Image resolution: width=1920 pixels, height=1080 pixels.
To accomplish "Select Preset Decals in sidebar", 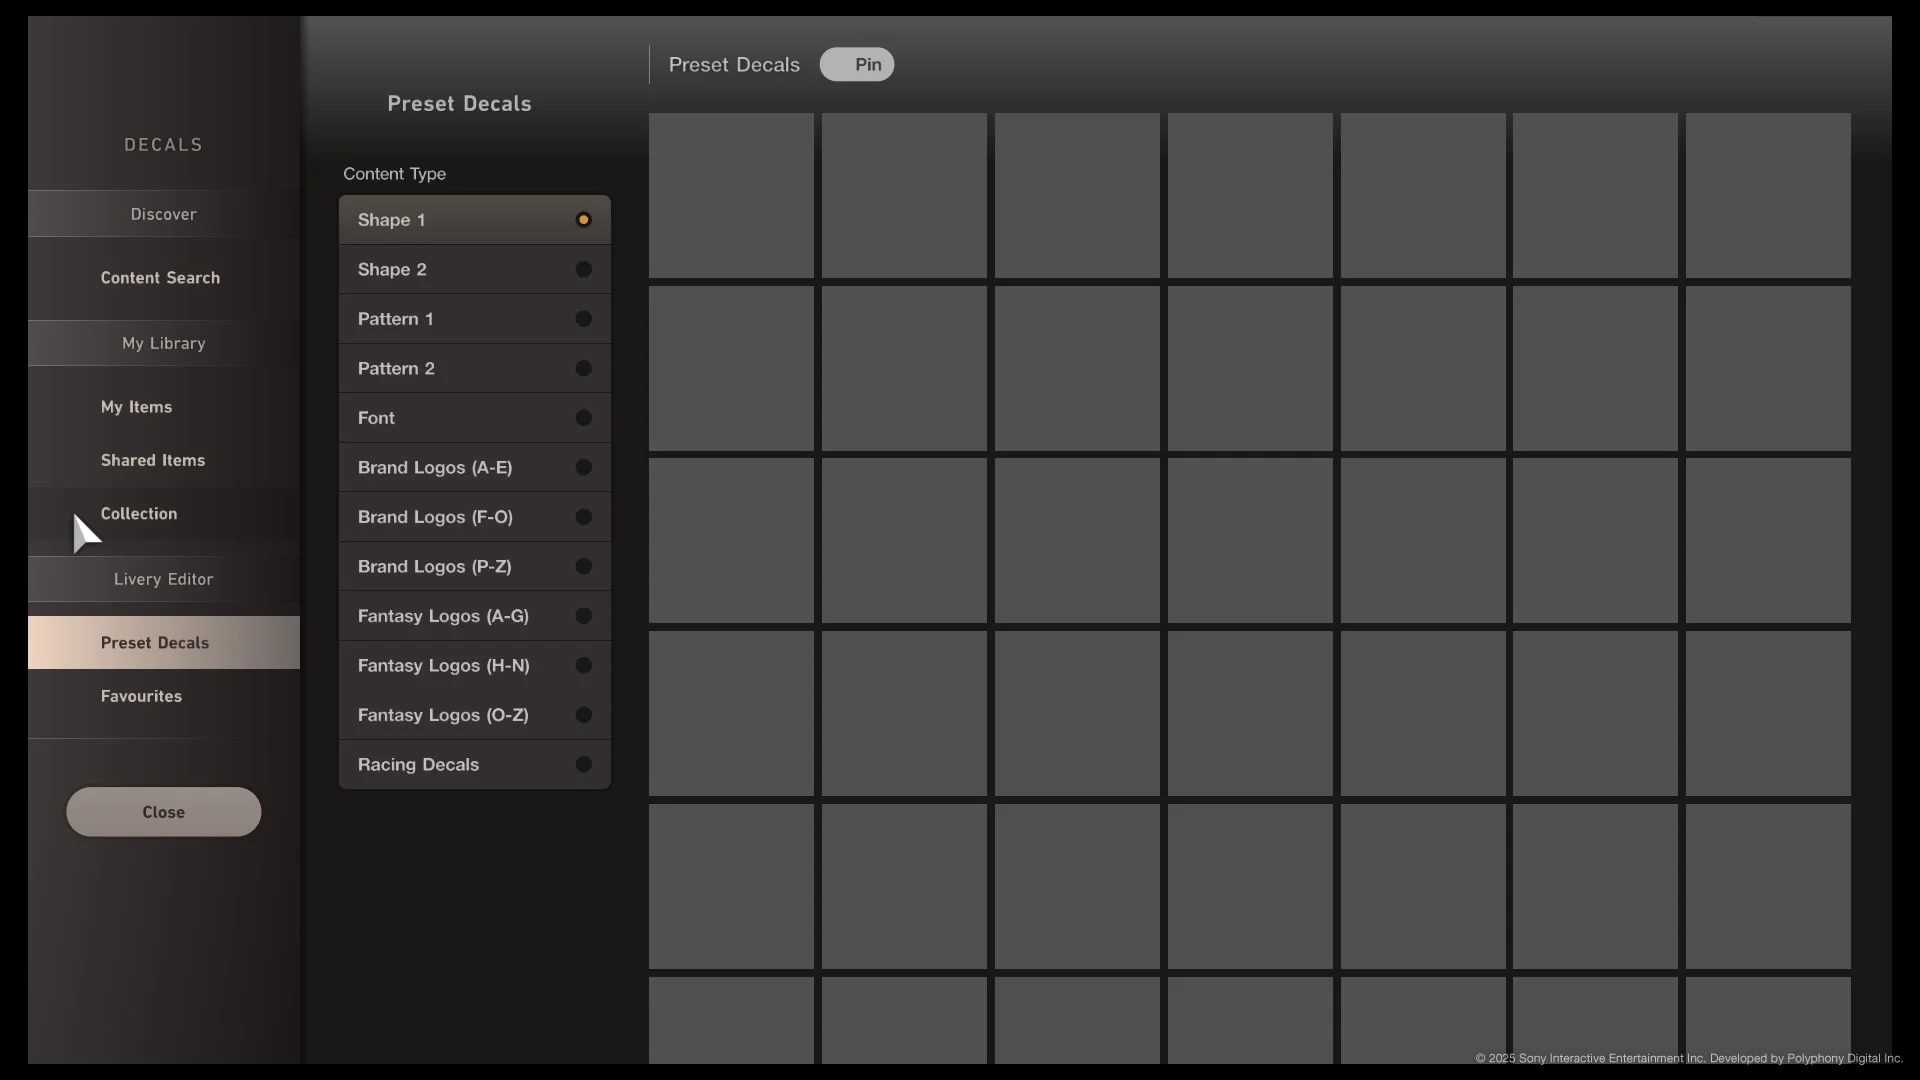I will 164,643.
